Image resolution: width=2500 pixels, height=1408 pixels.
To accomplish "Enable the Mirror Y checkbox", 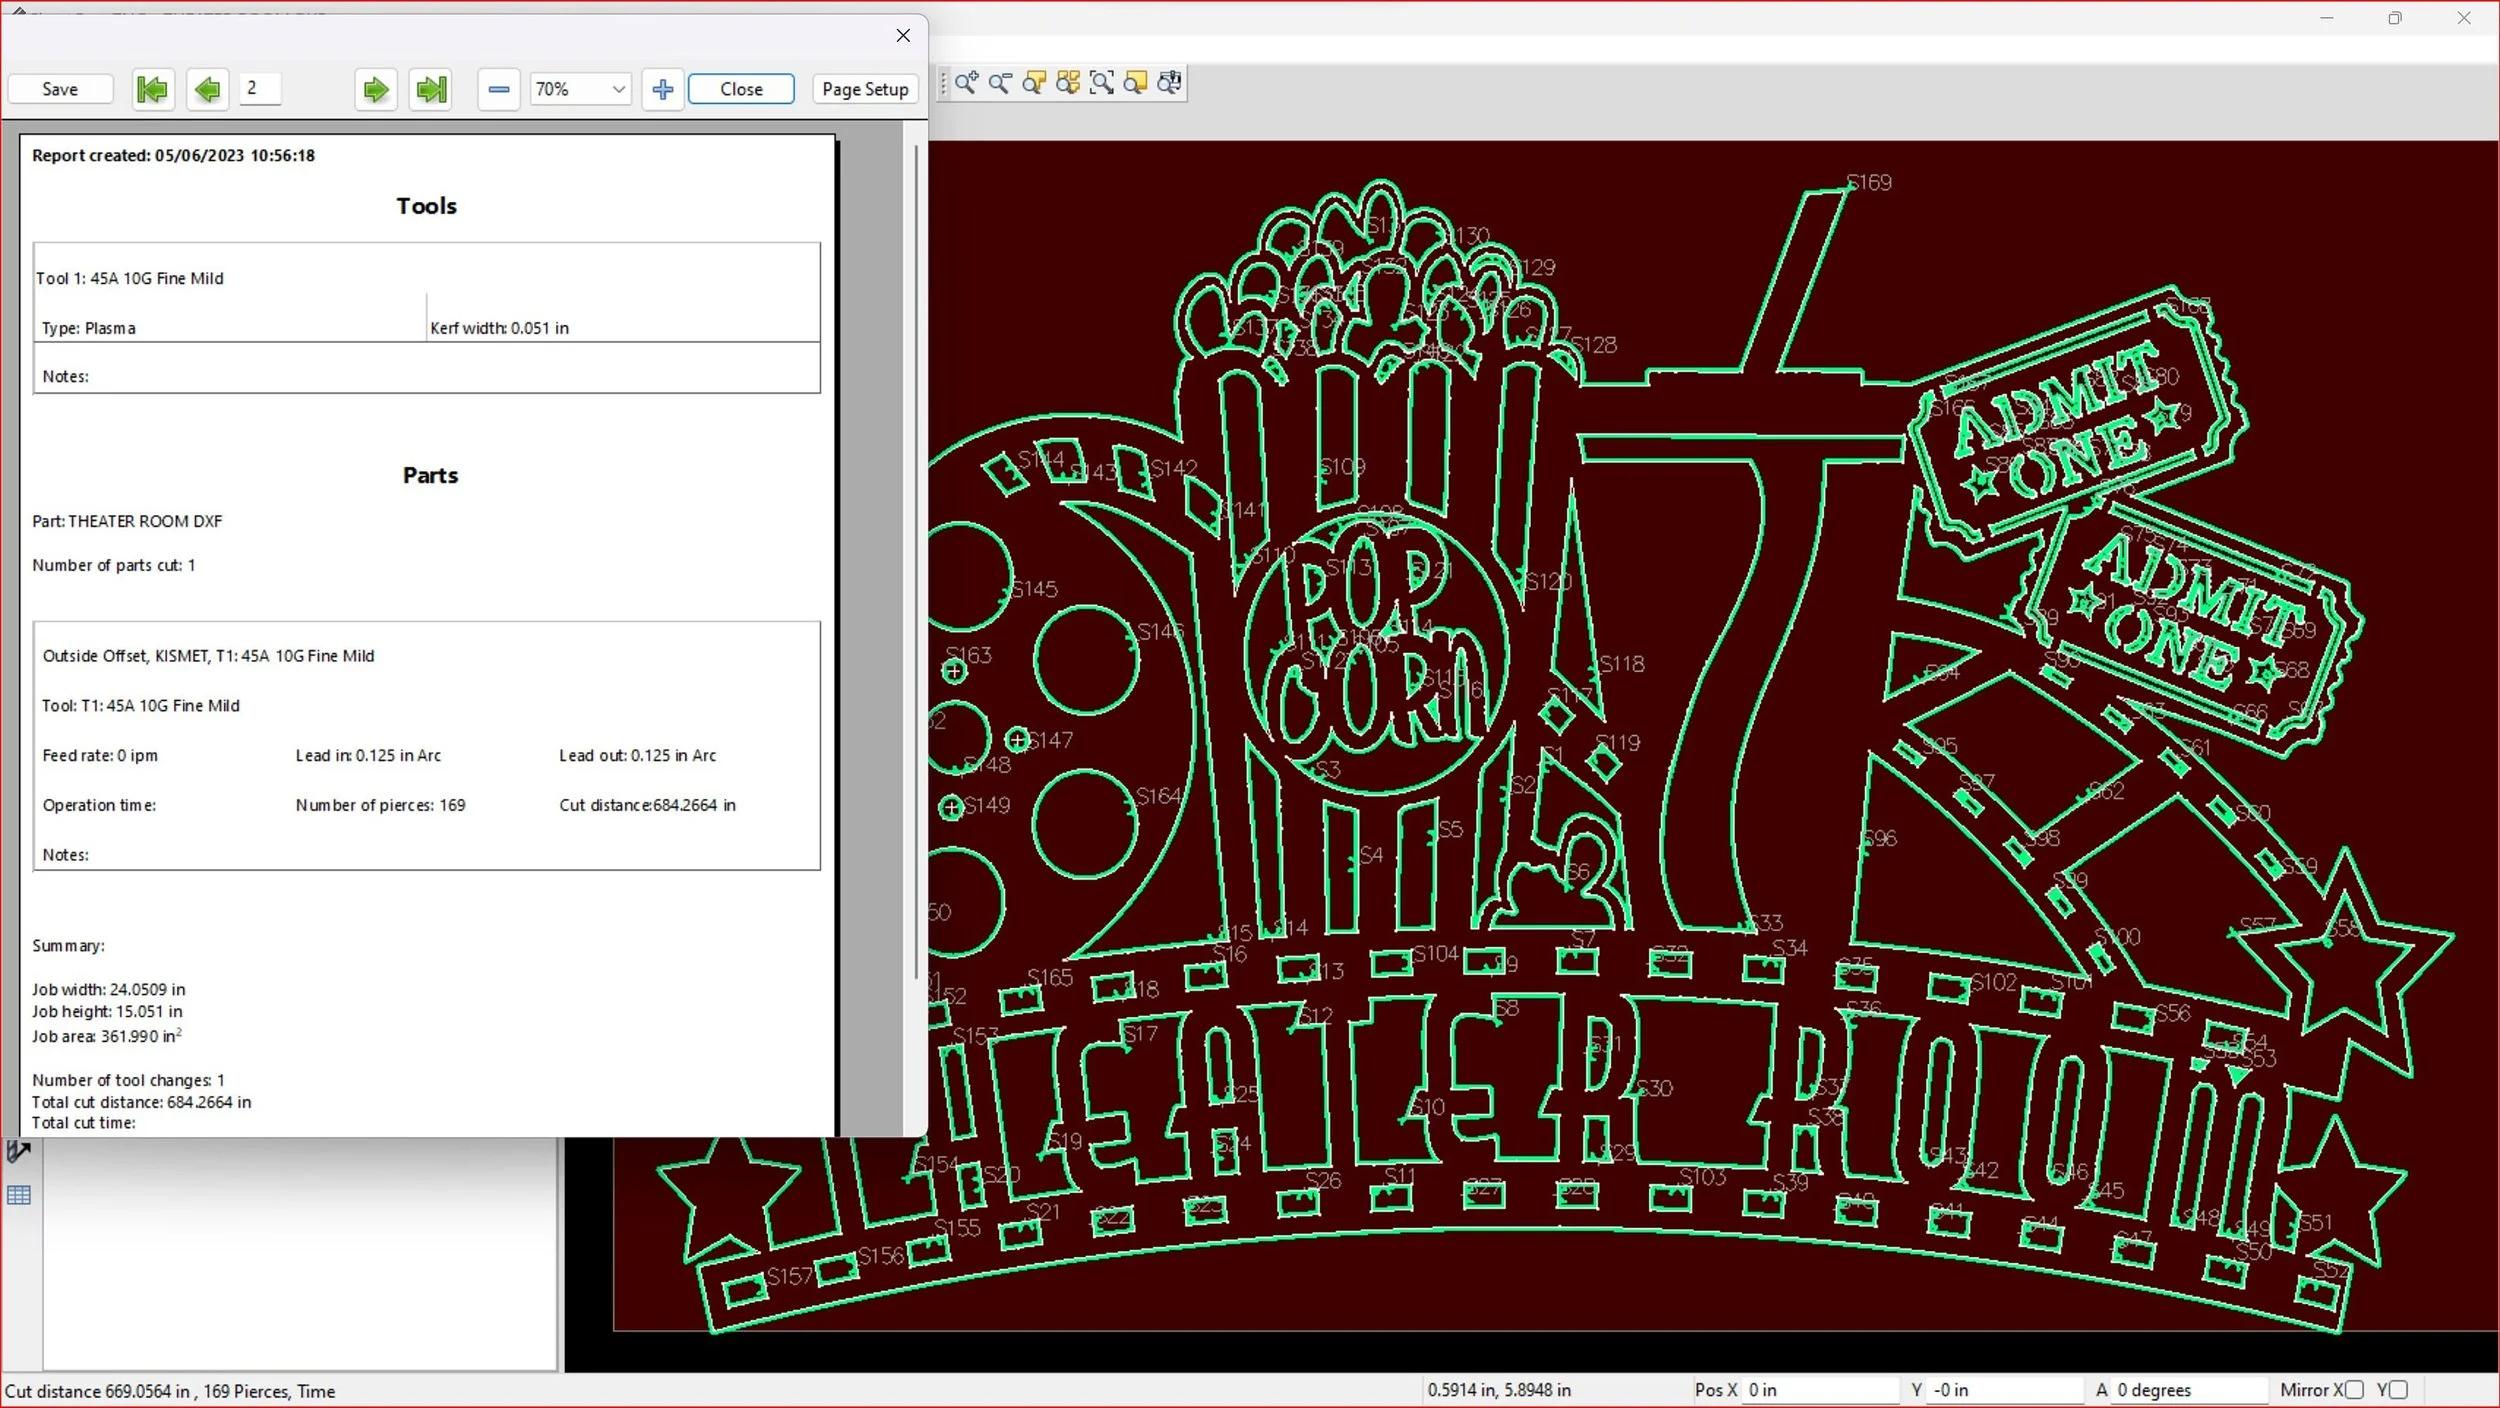I will 2398,1390.
